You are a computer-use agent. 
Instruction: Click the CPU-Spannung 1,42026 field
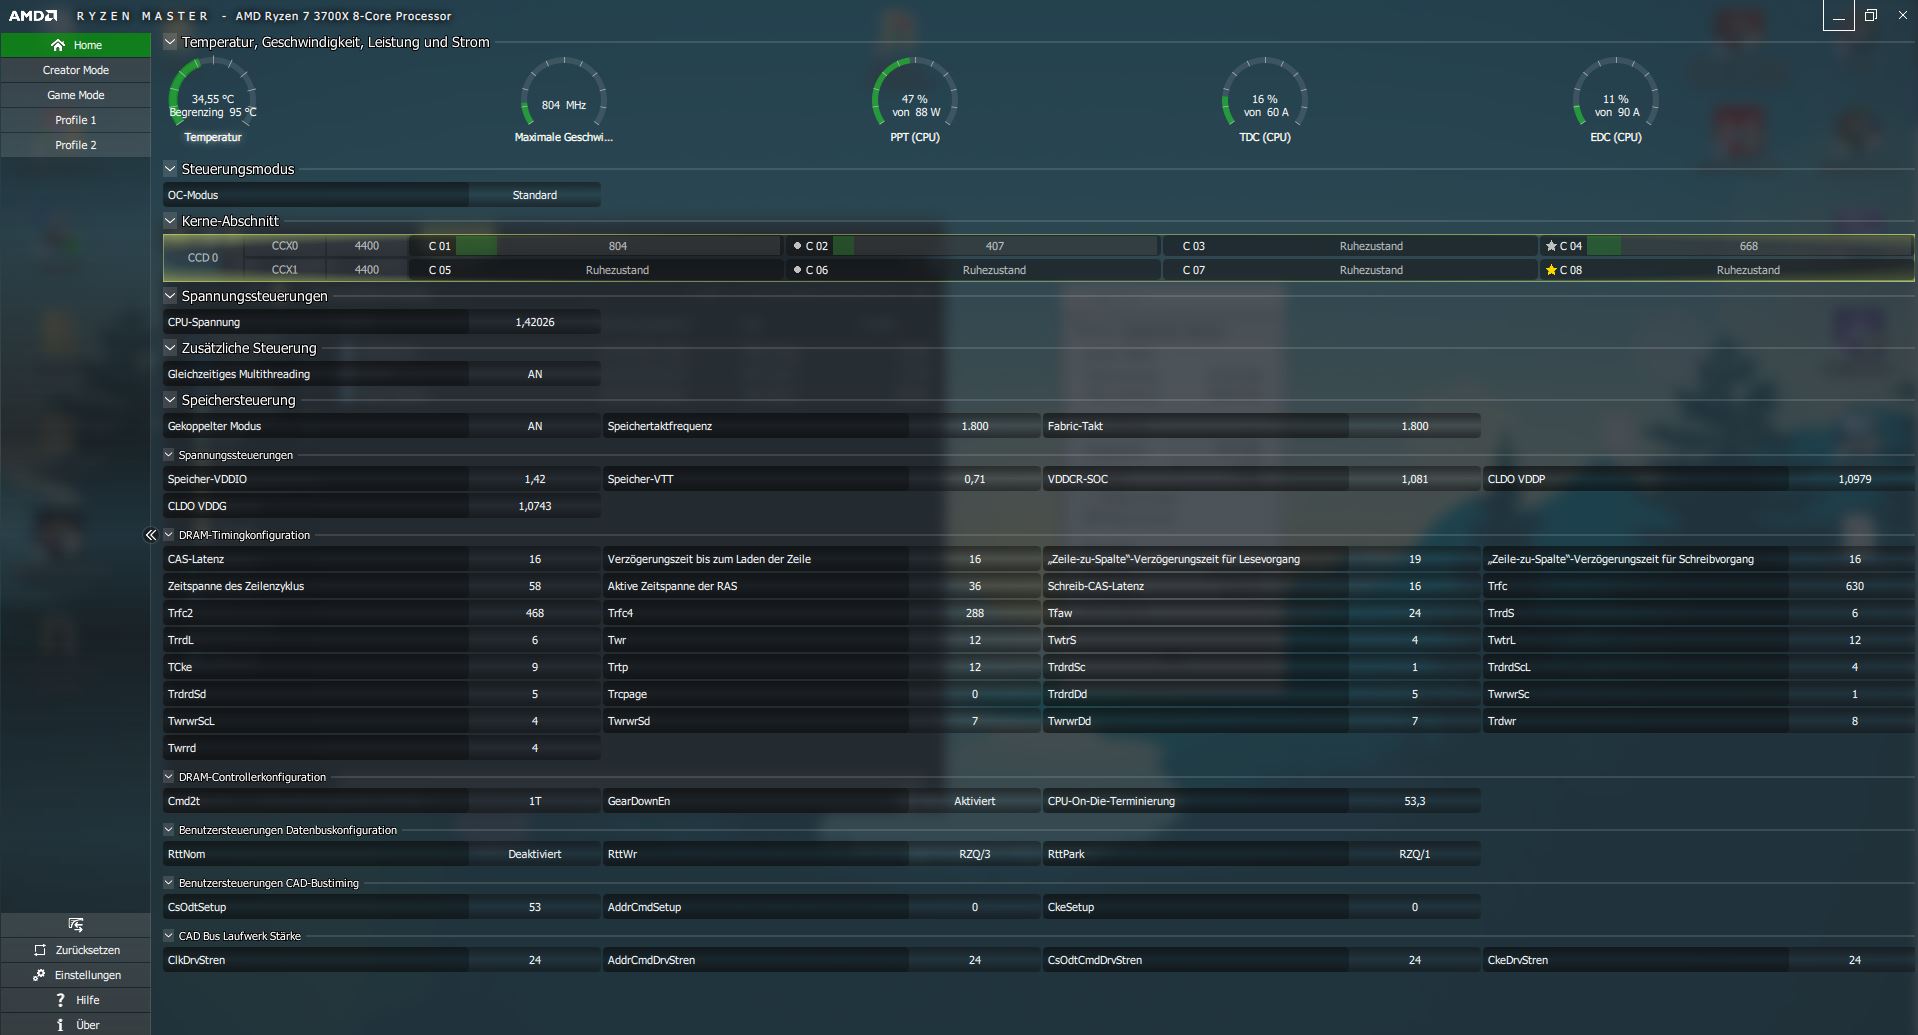[535, 322]
